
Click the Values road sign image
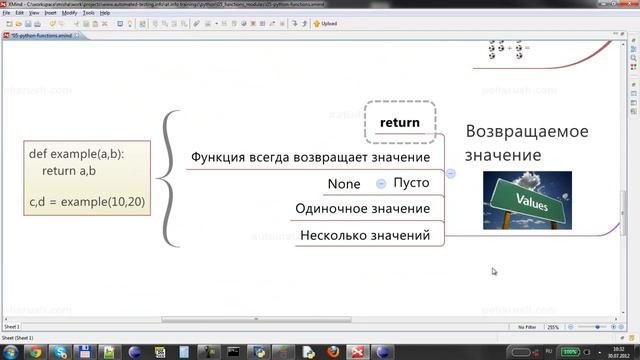(527, 200)
